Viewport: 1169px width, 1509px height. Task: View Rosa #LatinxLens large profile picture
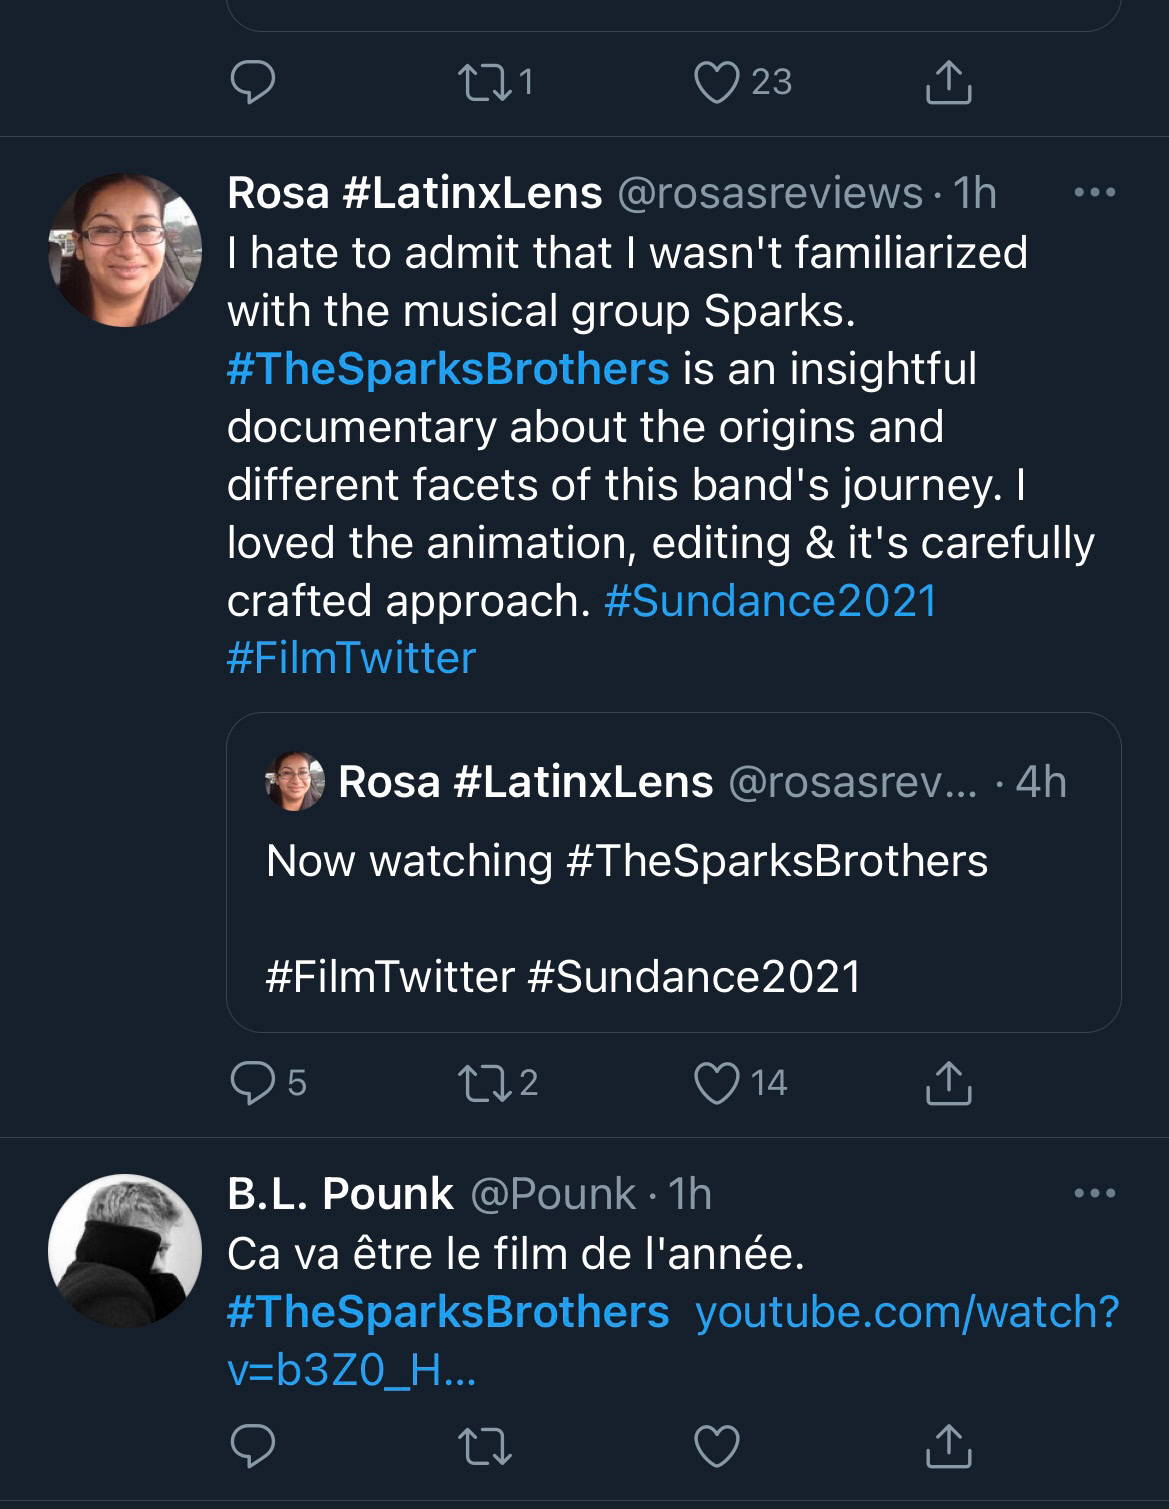(x=125, y=250)
